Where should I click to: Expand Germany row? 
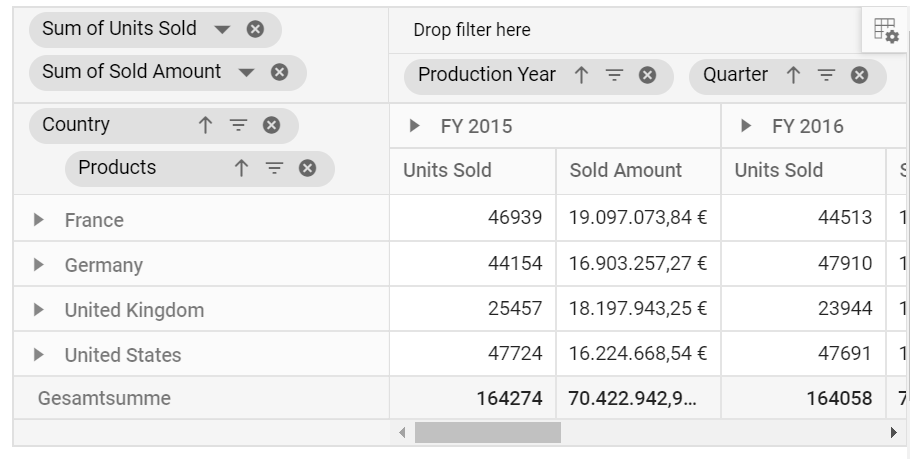point(38,265)
